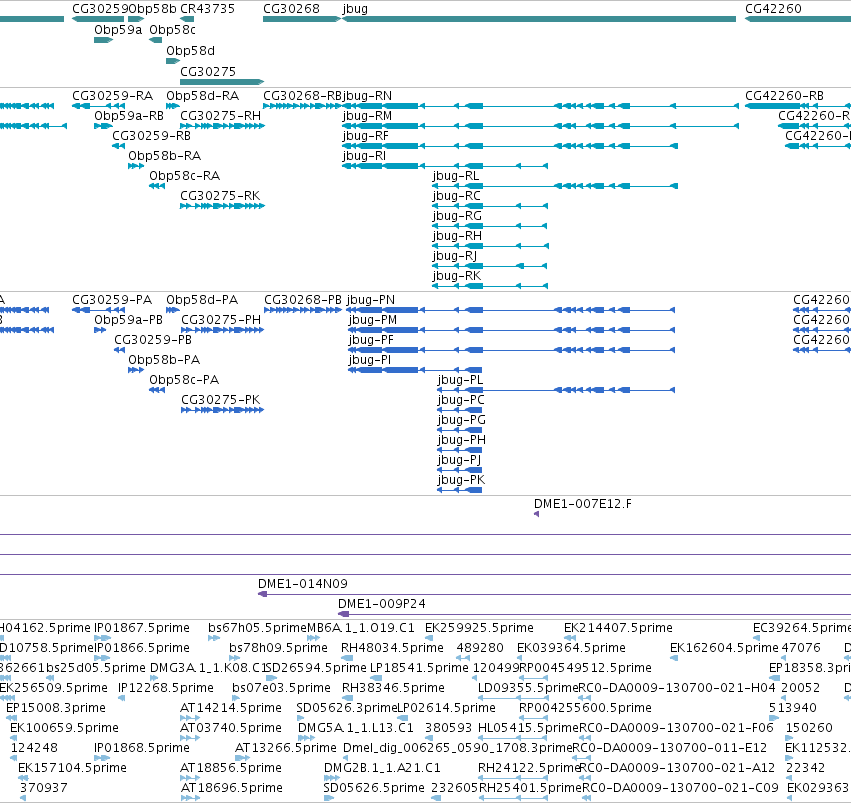Select protein jbug-PC
Image resolution: width=851 pixels, height=803 pixels.
point(461,400)
